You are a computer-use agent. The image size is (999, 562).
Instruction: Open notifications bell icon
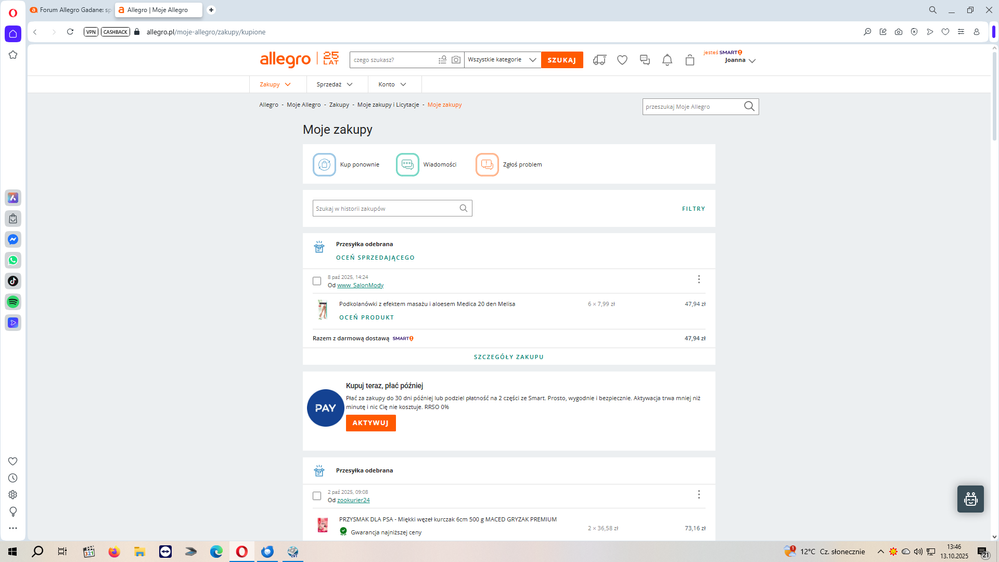coord(667,60)
